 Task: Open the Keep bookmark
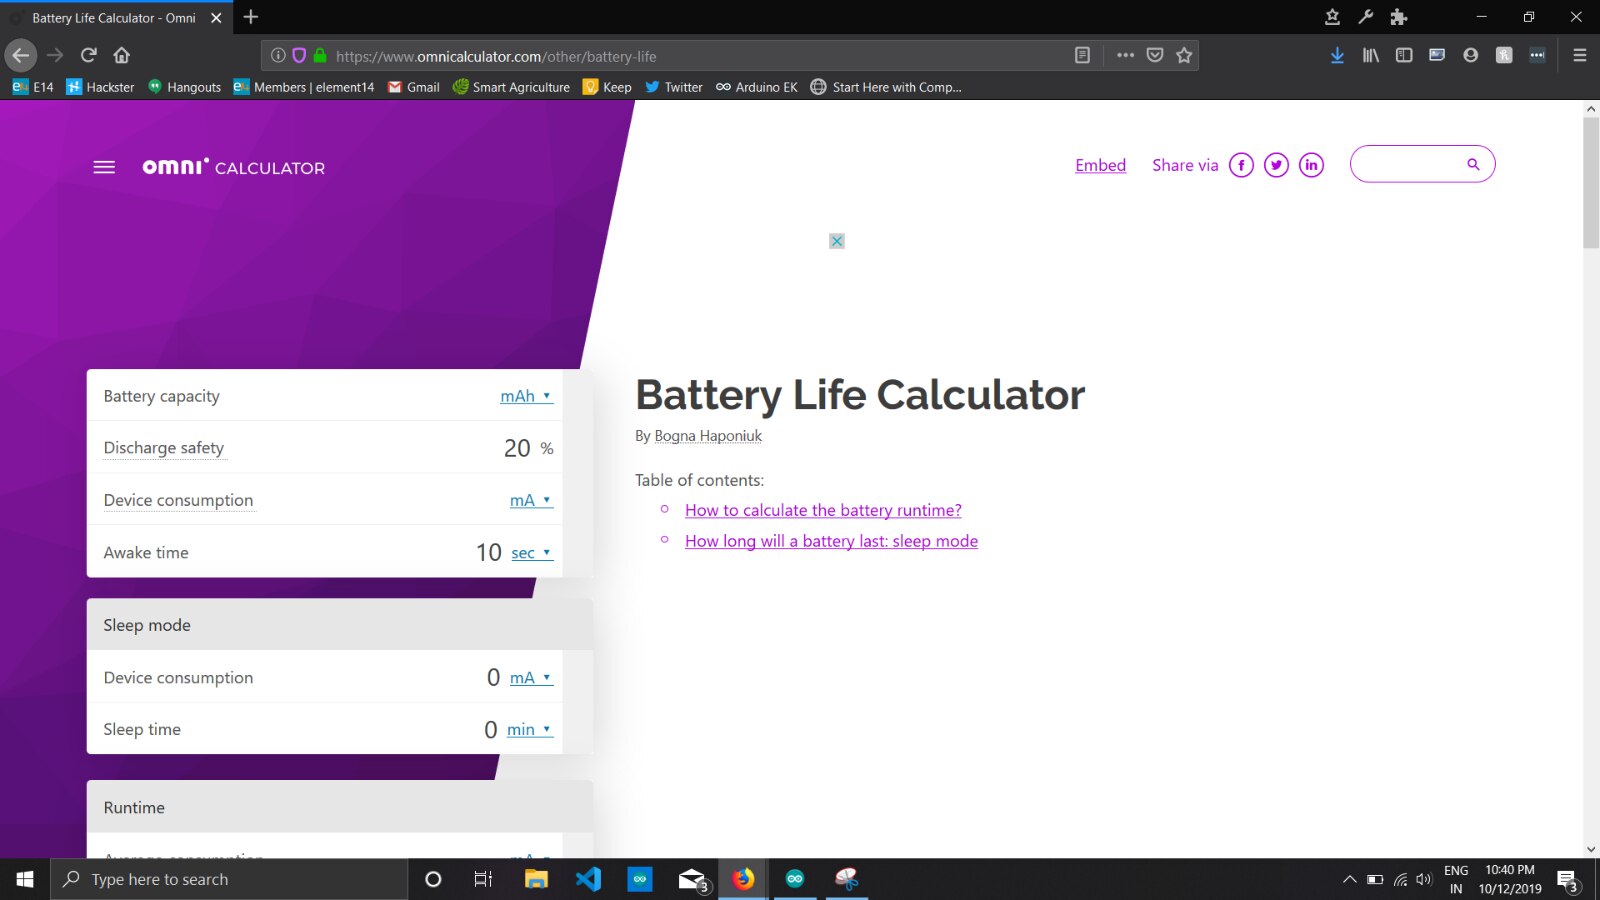click(607, 87)
